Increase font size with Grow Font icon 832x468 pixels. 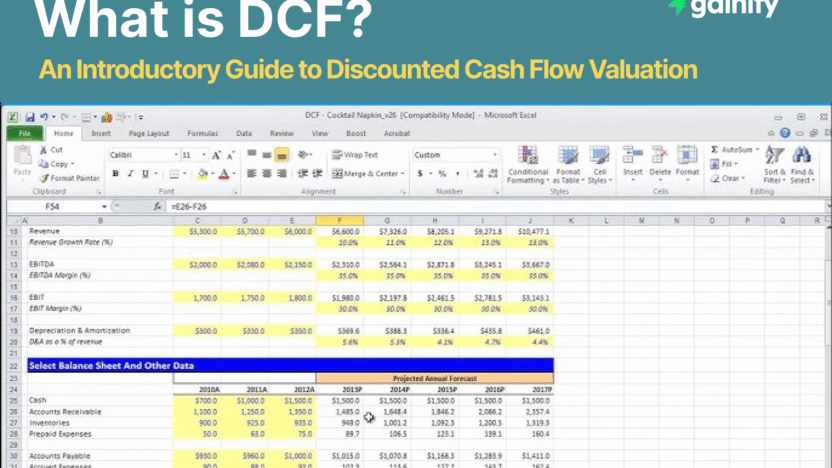point(216,155)
